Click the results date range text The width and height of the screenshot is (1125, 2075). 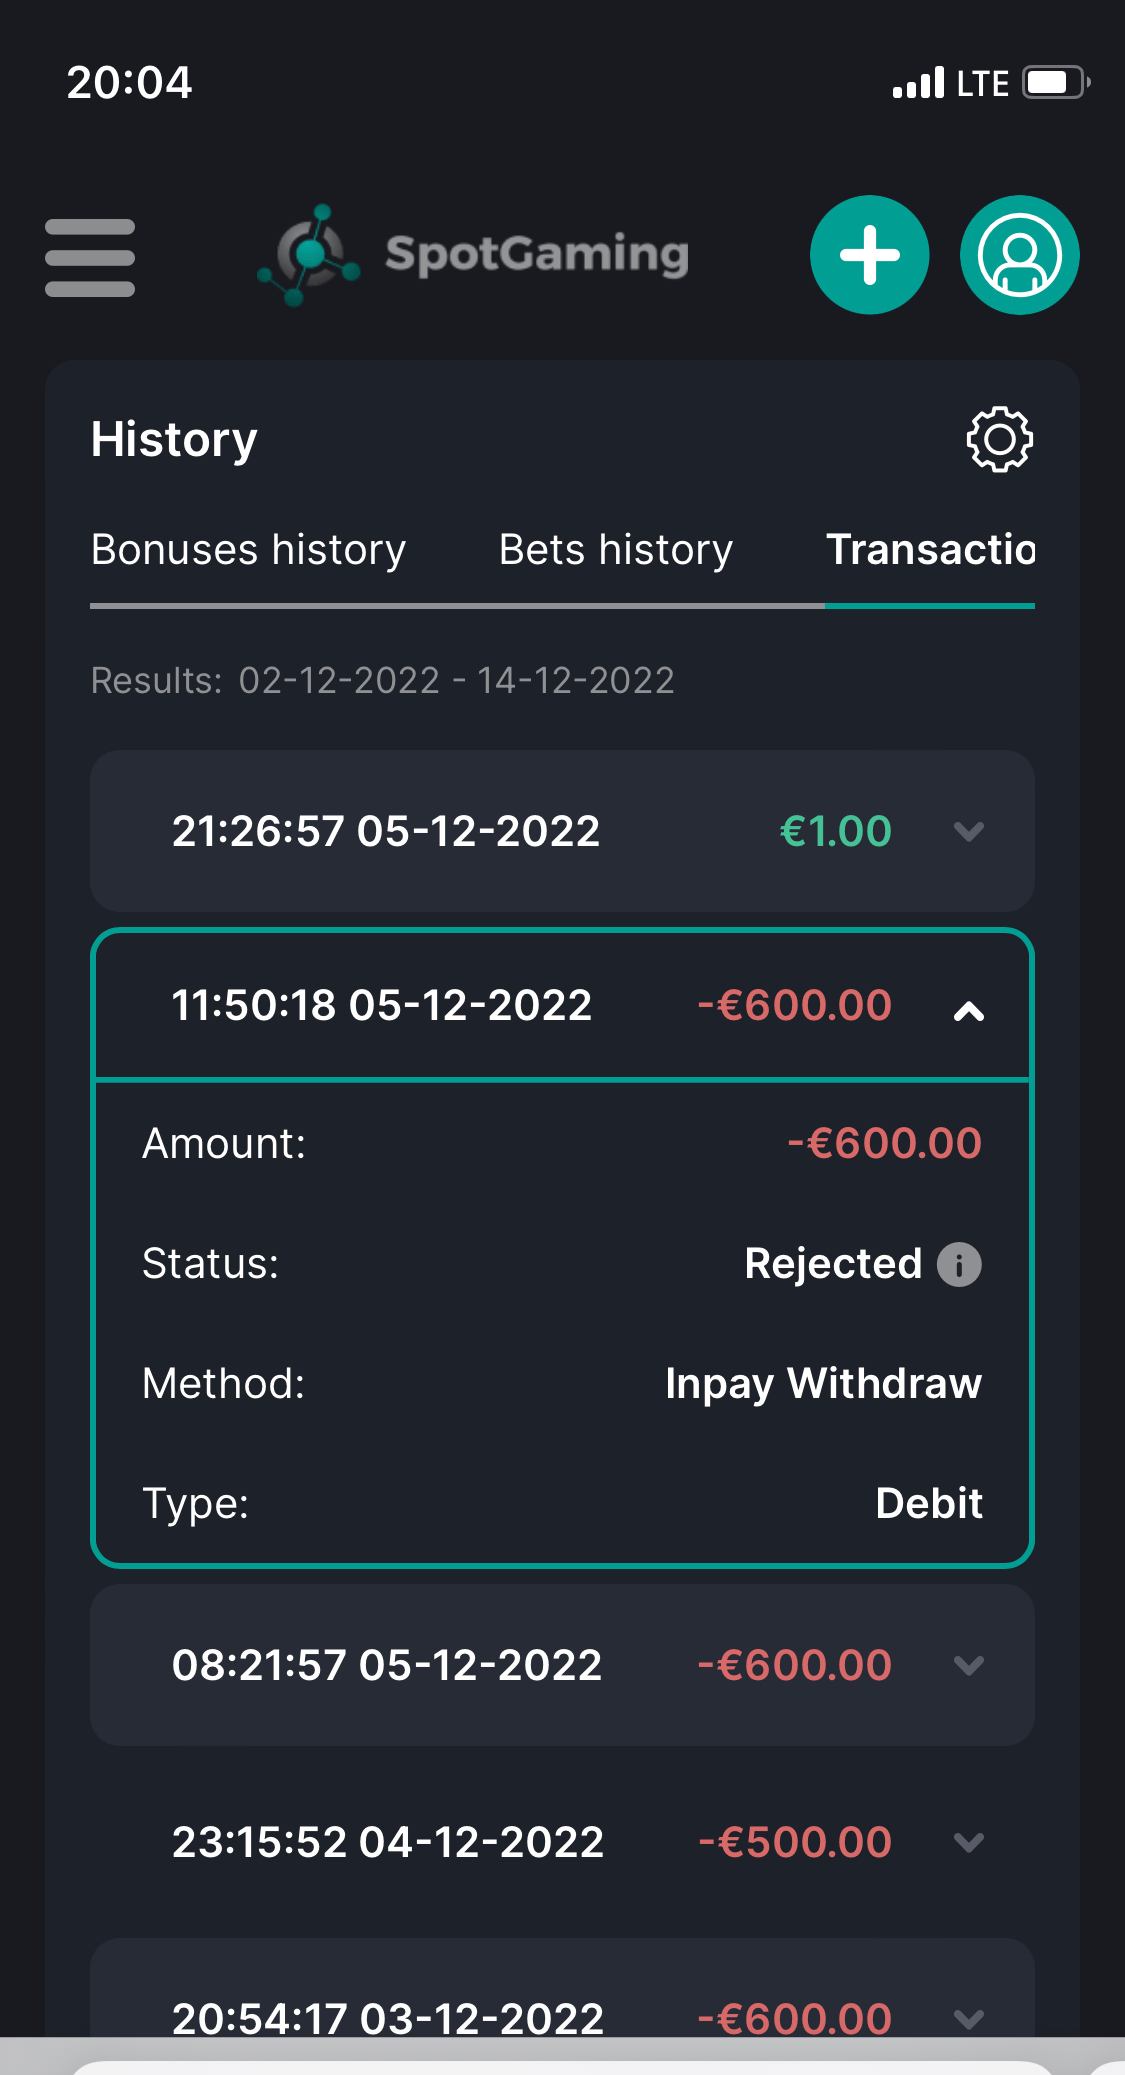tap(456, 681)
